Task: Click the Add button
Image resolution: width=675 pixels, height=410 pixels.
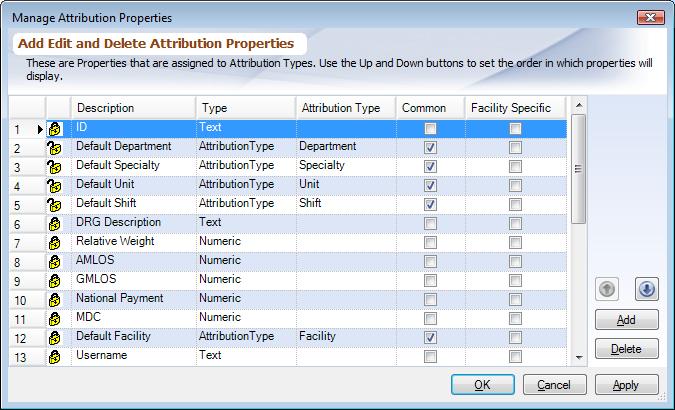Action: (626, 320)
